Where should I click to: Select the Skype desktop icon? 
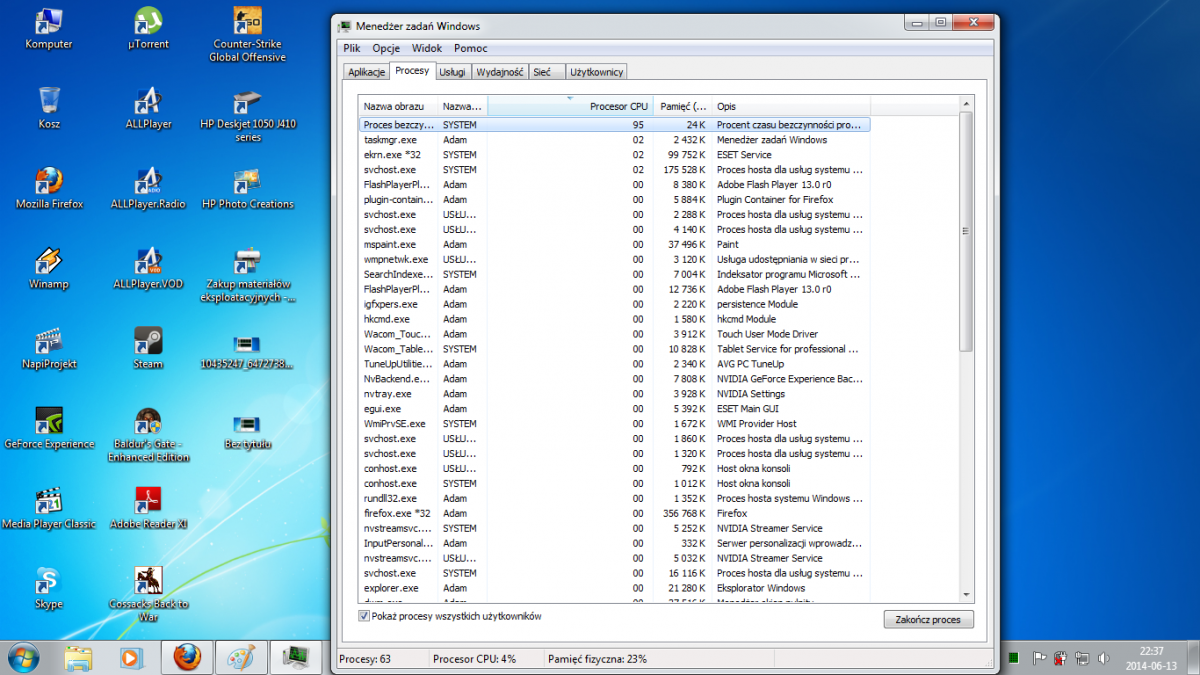[49, 588]
